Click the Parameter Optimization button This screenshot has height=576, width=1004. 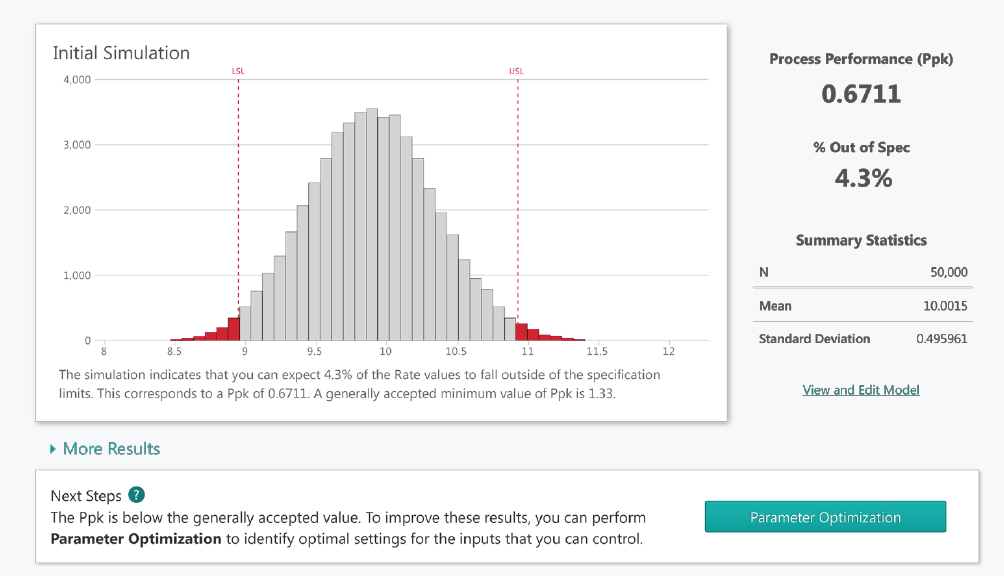(825, 517)
